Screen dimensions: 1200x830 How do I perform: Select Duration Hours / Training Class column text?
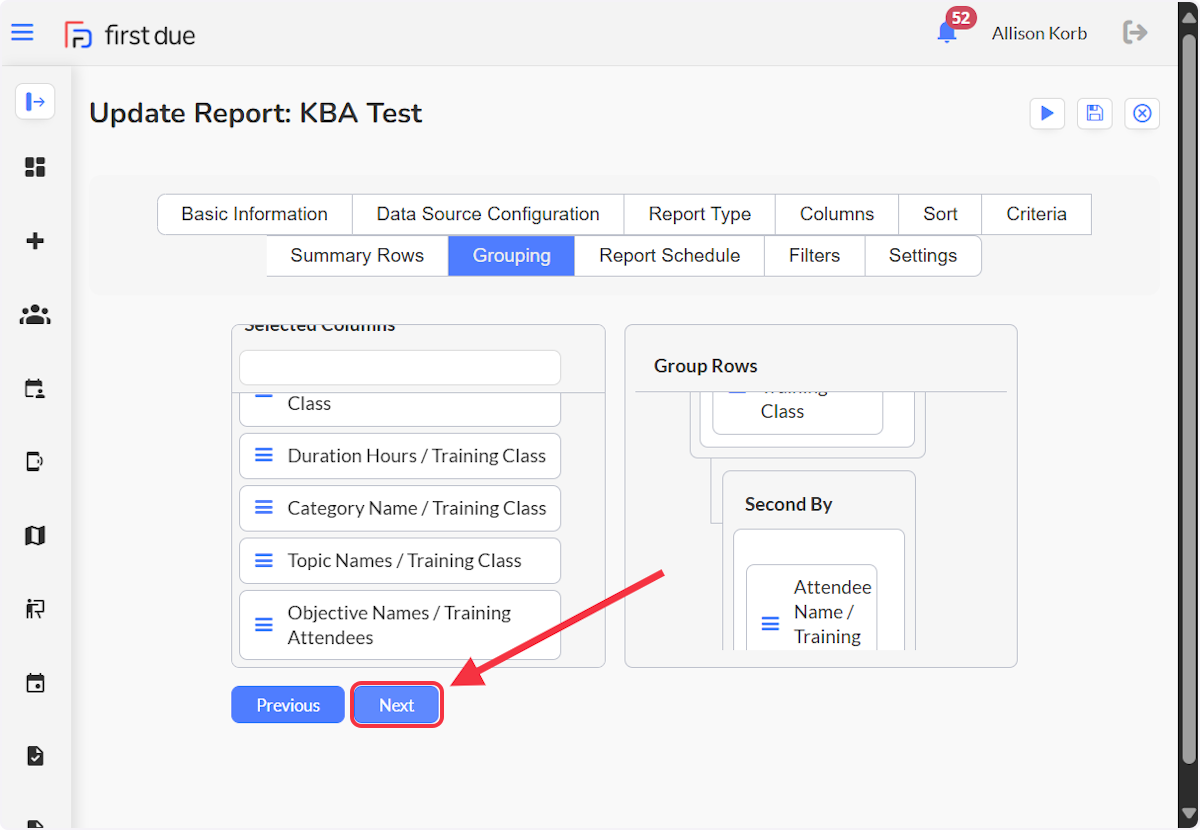(x=417, y=456)
